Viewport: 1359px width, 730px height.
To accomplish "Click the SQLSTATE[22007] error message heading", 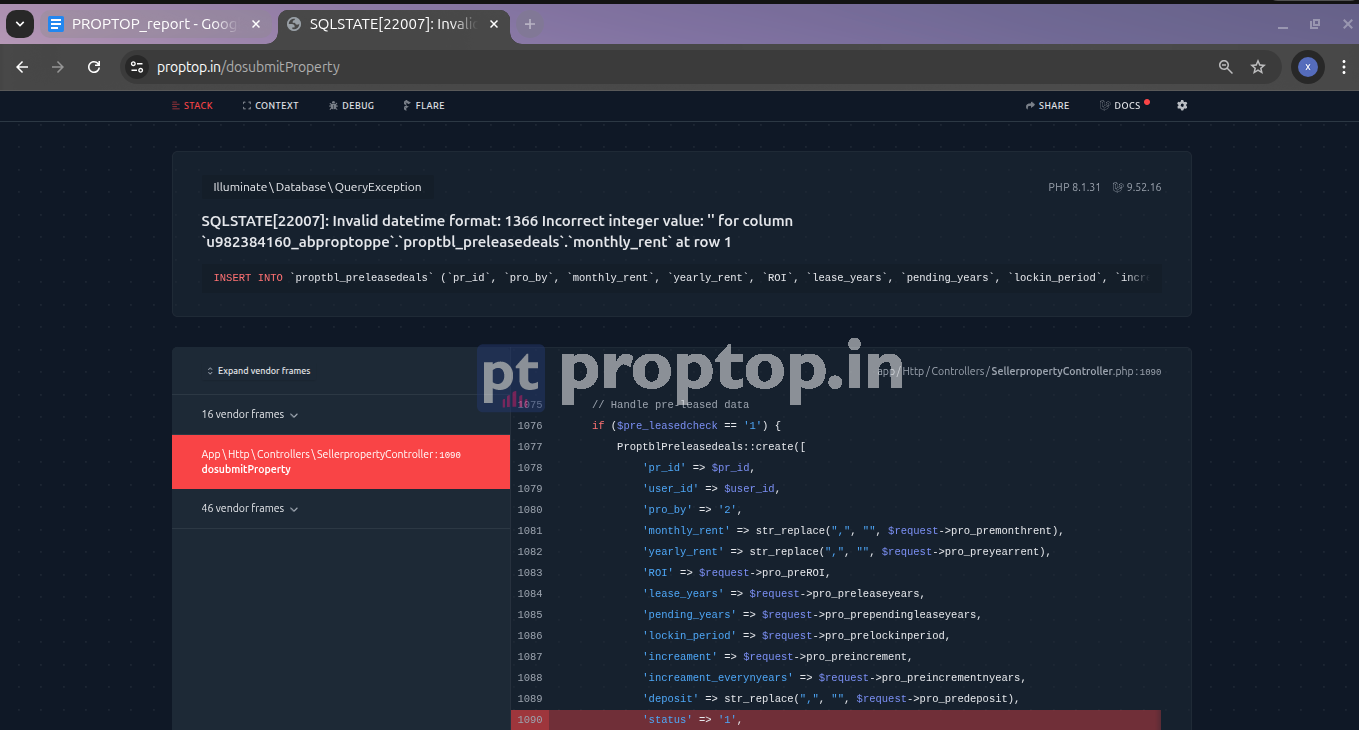I will [x=497, y=231].
